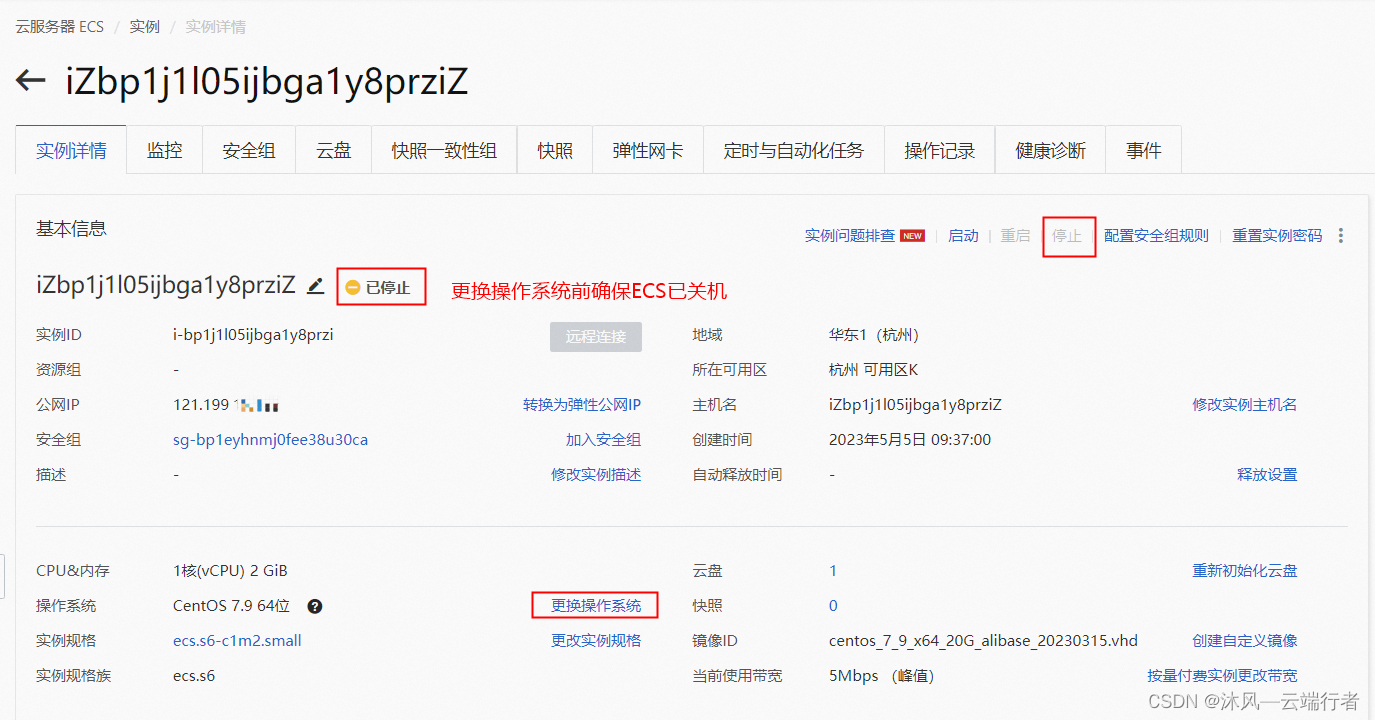Open 实例问题排查 link

point(850,236)
